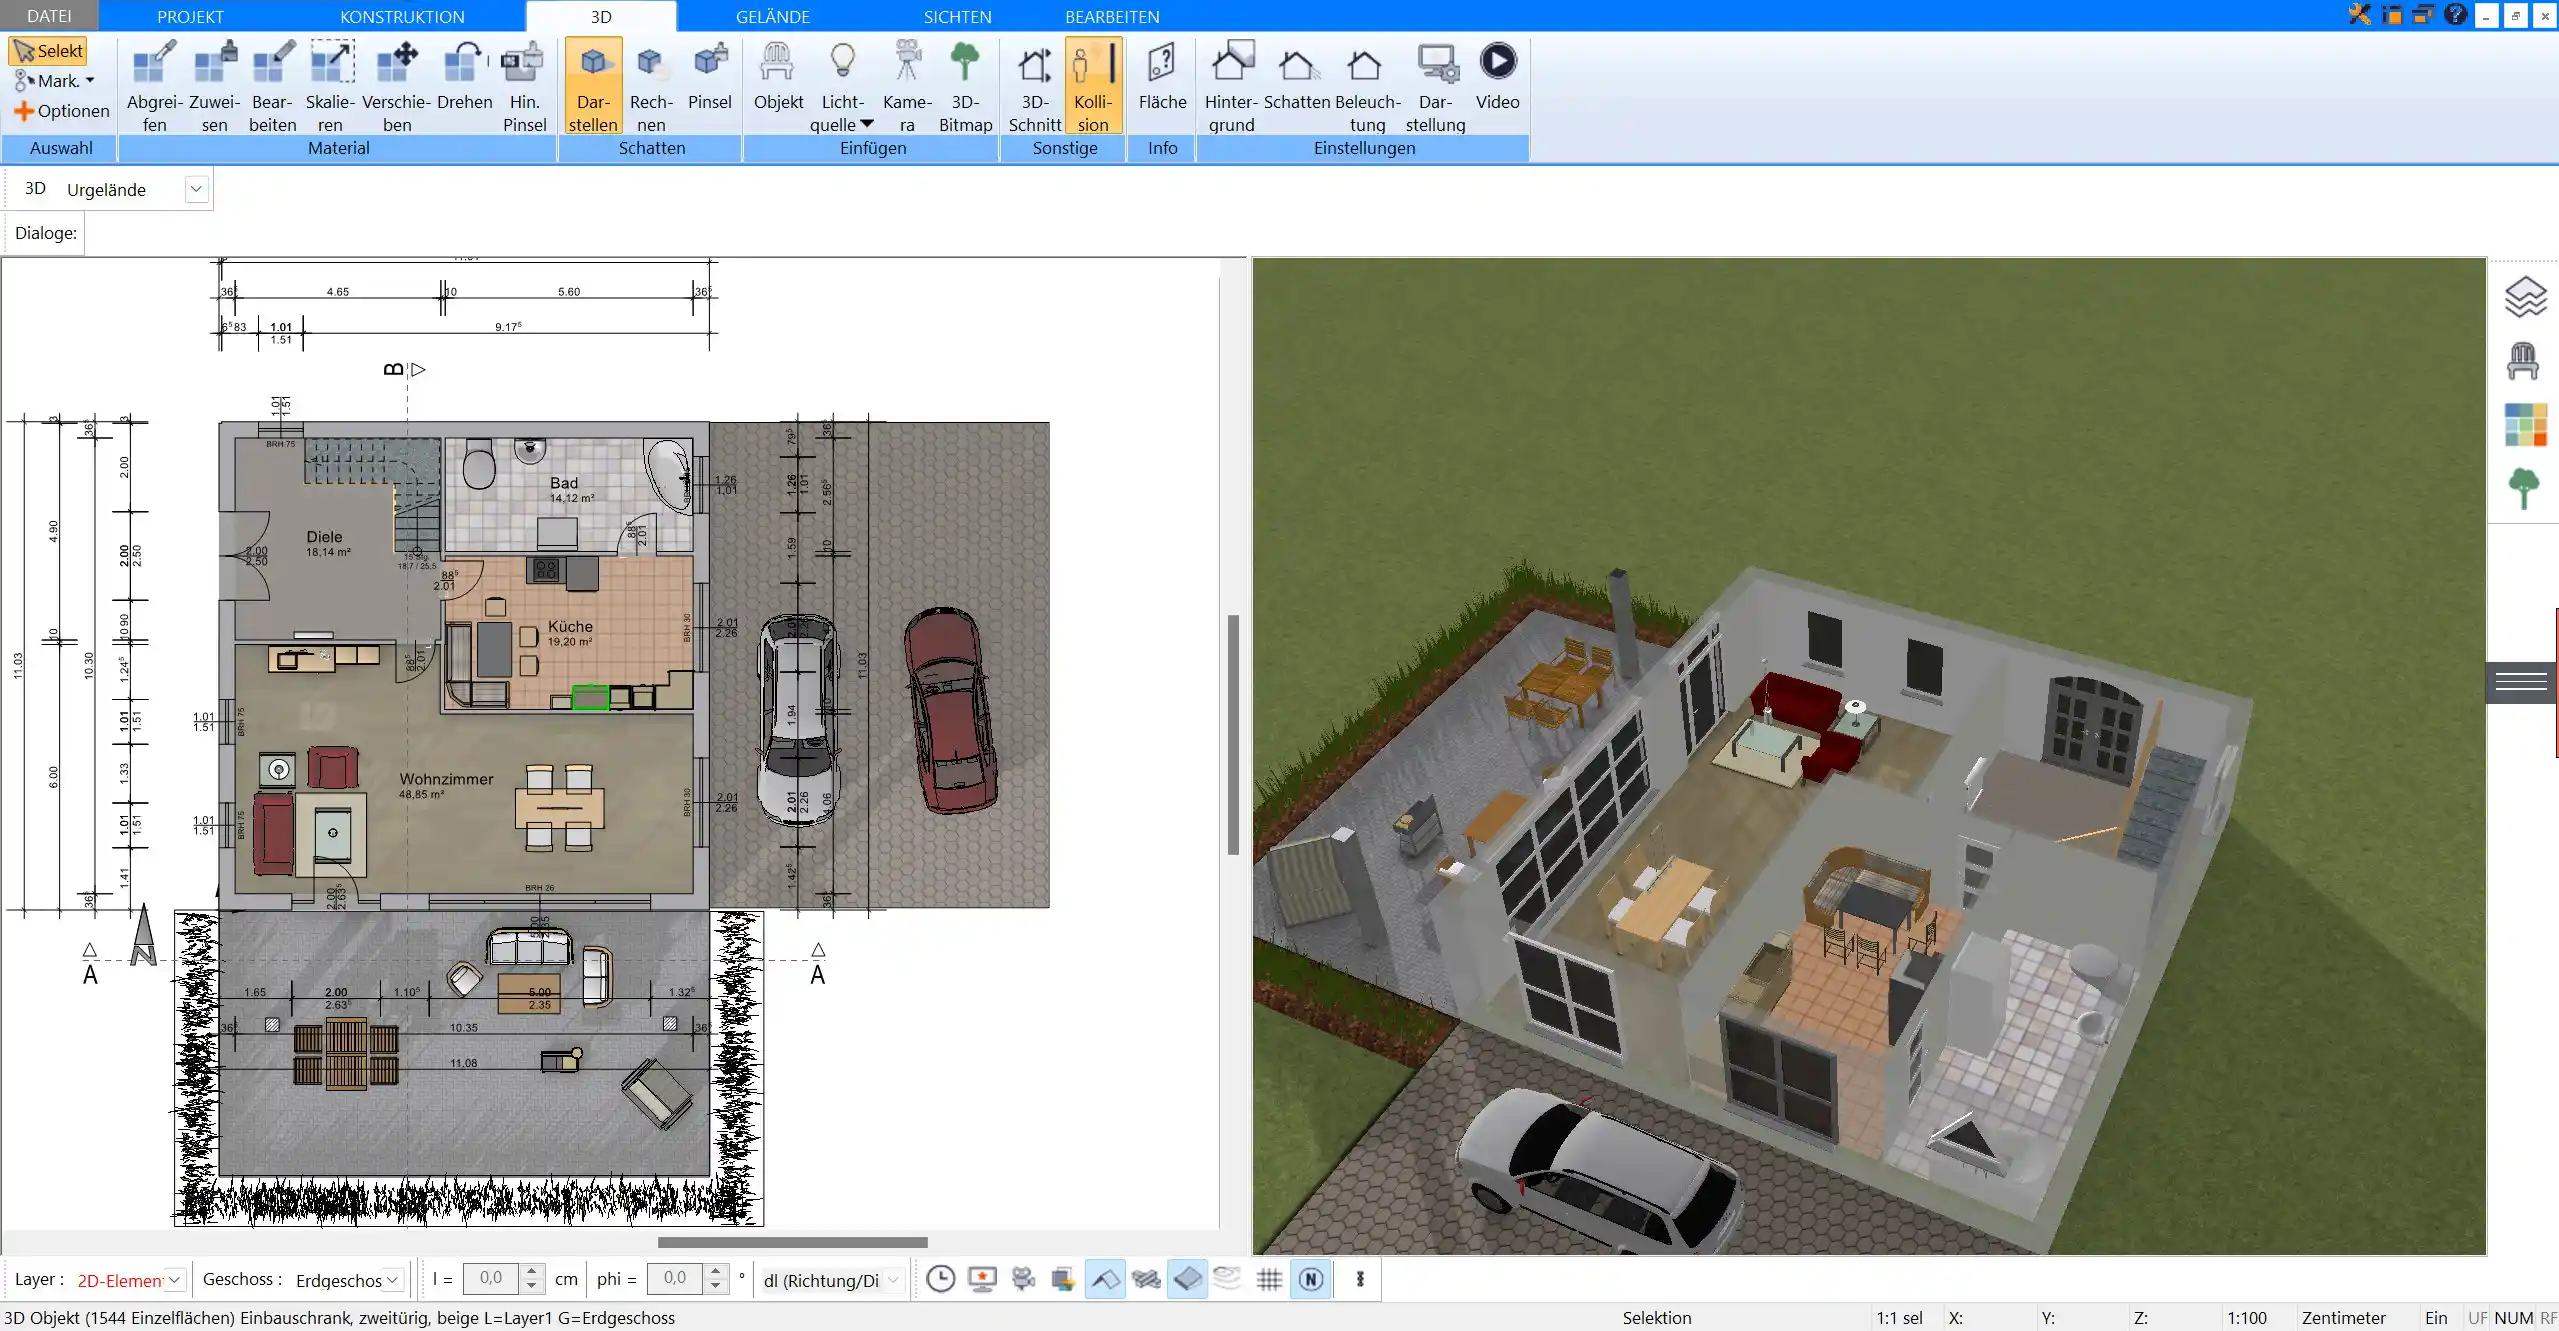Image resolution: width=2559 pixels, height=1331 pixels.
Task: Click the monitor with star icon
Action: pos(982,1279)
